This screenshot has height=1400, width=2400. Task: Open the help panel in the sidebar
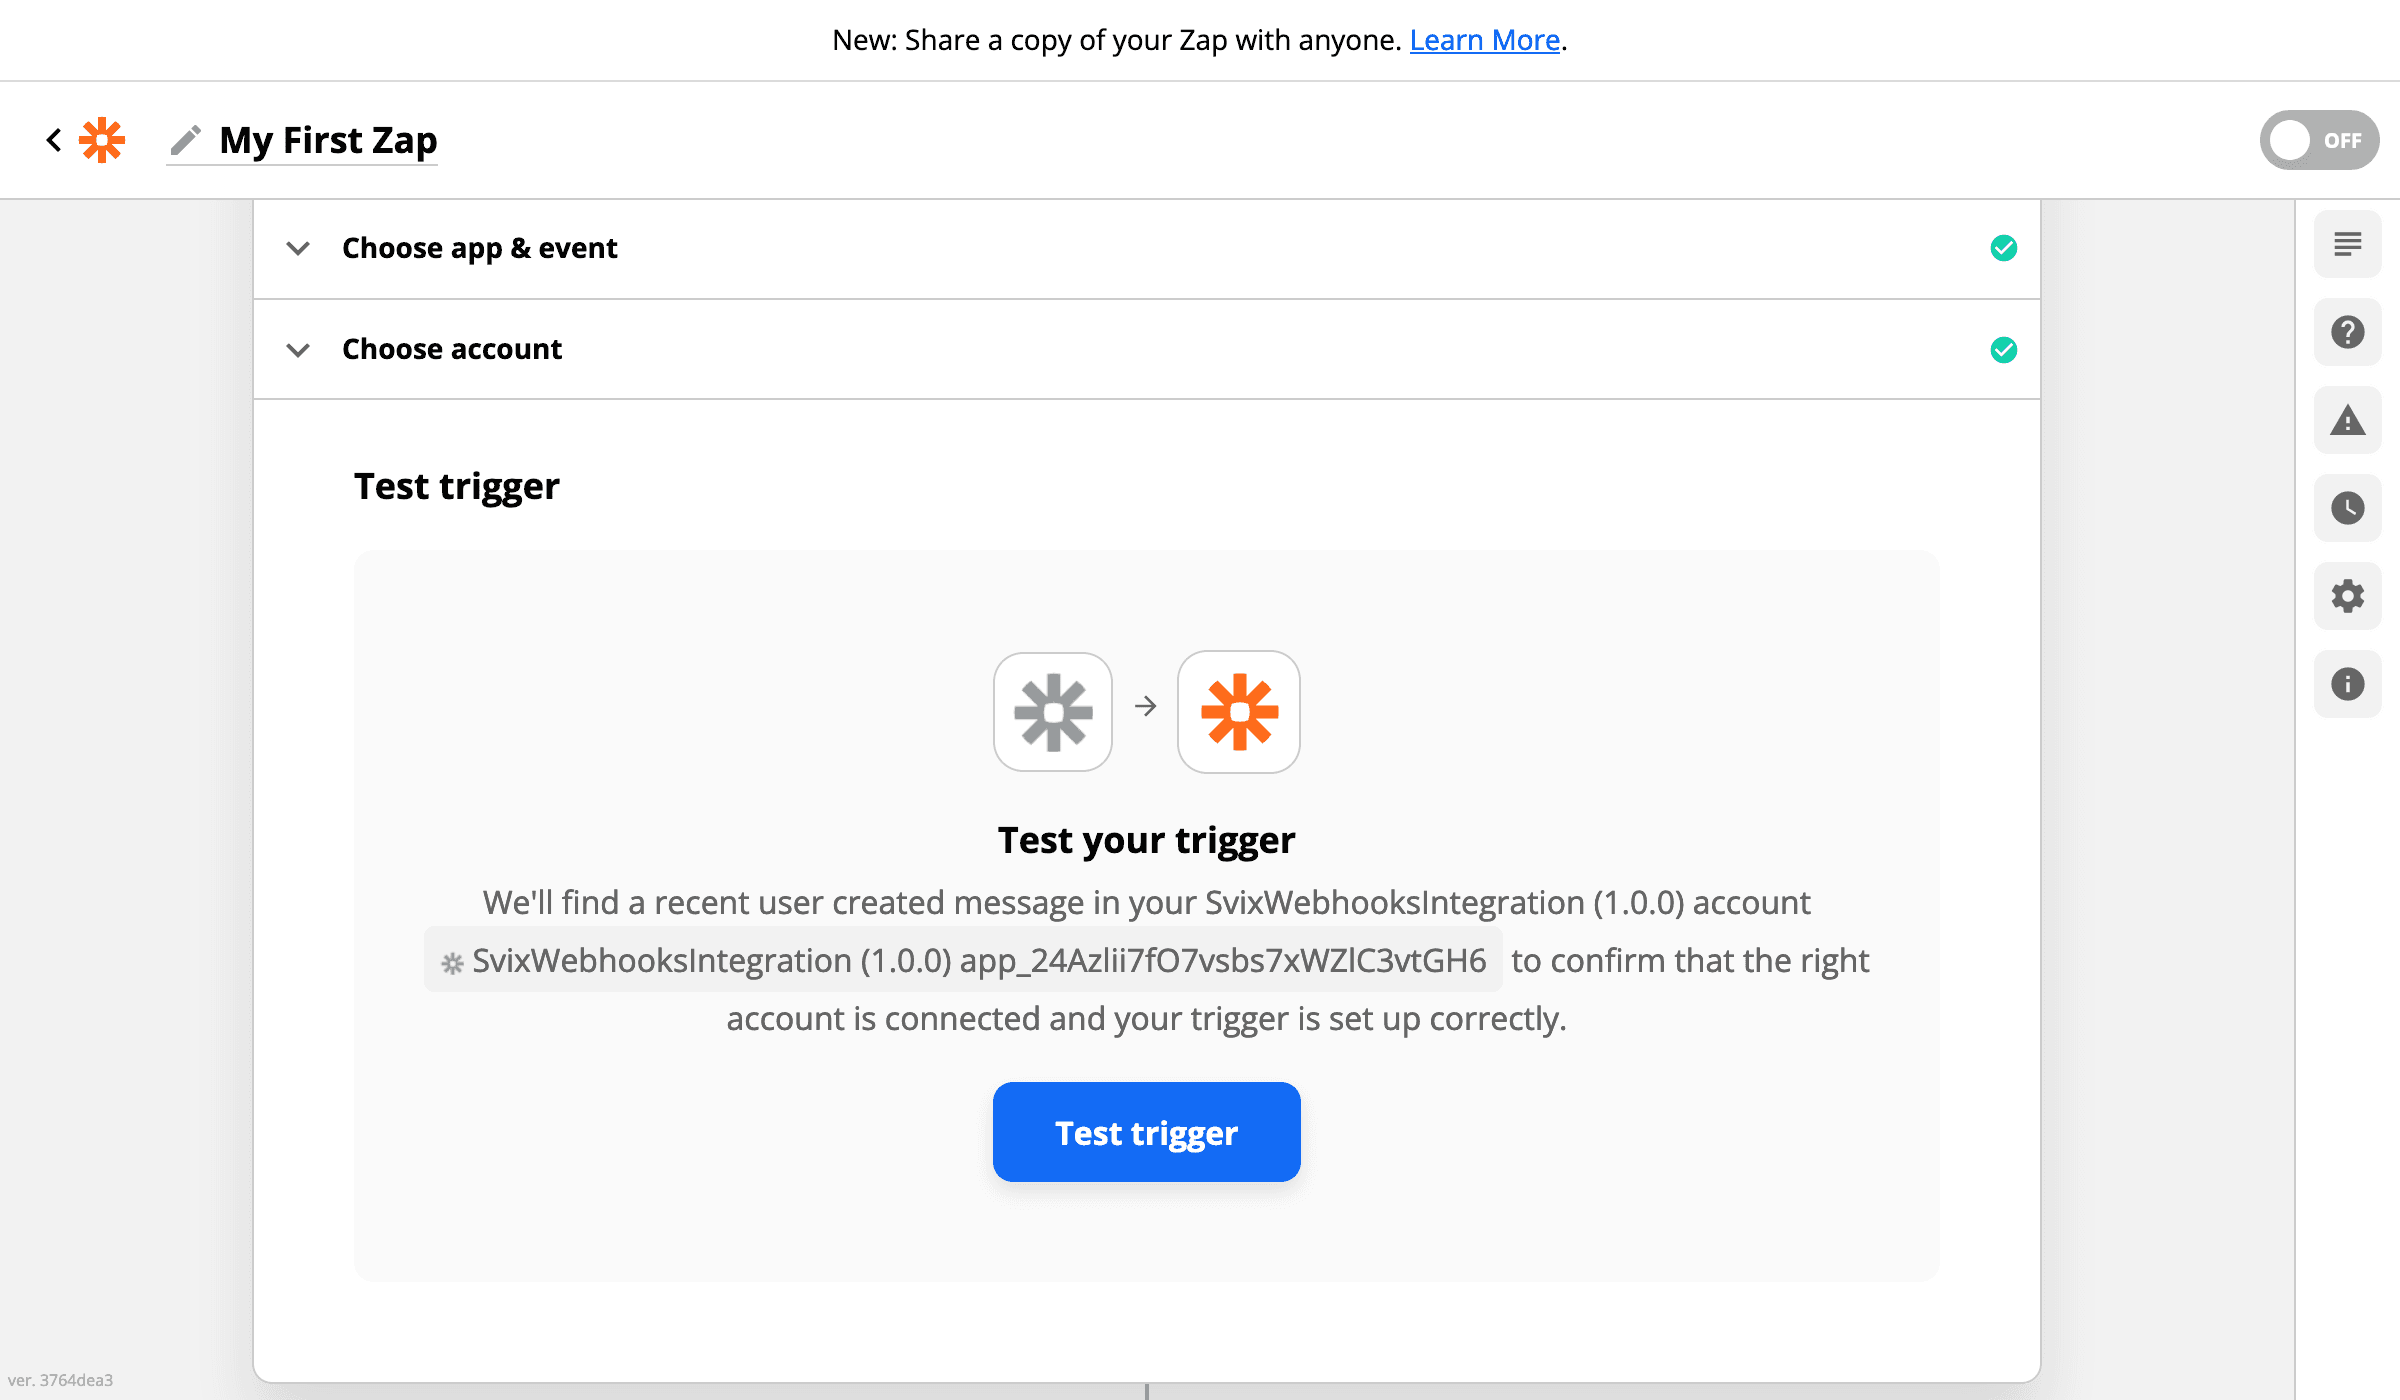pos(2347,332)
